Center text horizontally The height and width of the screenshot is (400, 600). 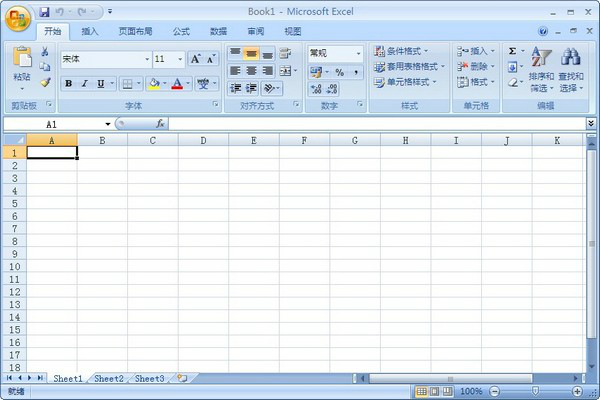251,71
